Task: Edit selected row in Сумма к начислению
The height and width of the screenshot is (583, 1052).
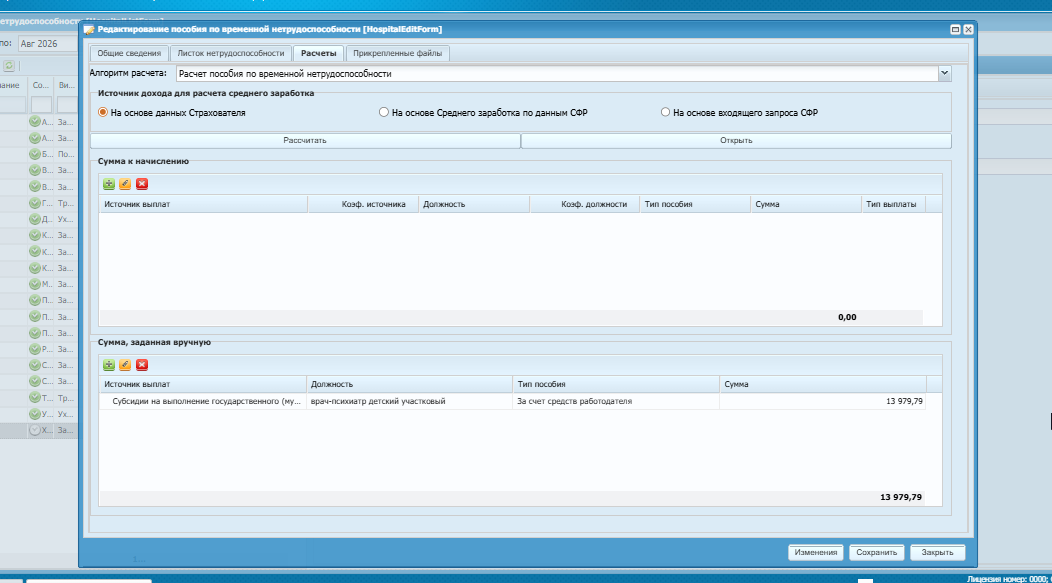Action: pos(125,184)
